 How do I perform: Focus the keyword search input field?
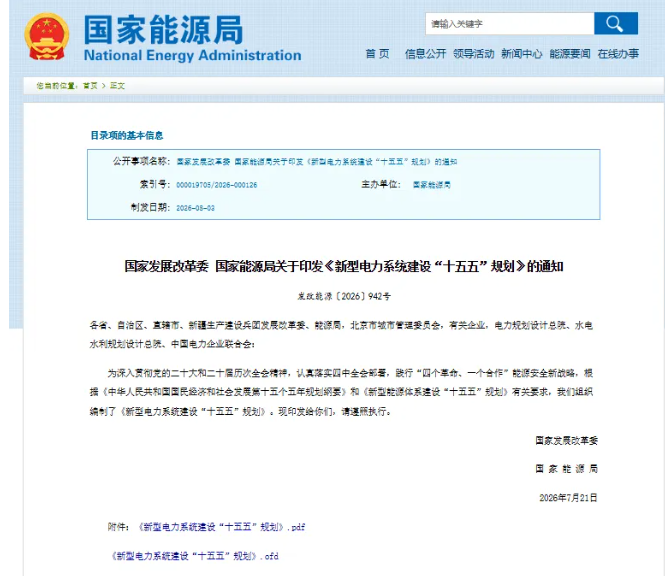point(510,23)
